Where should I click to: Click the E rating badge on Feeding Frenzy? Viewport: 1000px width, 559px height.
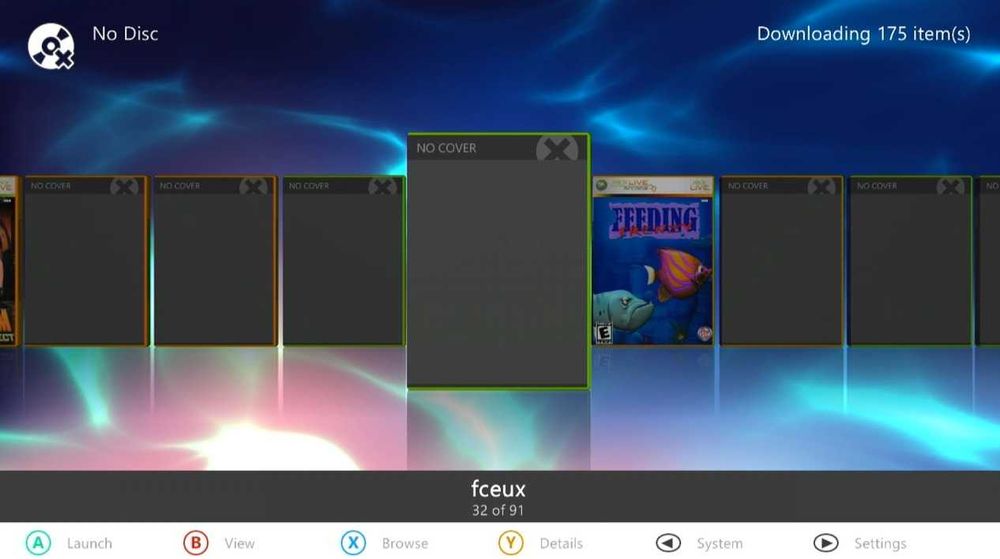(603, 333)
